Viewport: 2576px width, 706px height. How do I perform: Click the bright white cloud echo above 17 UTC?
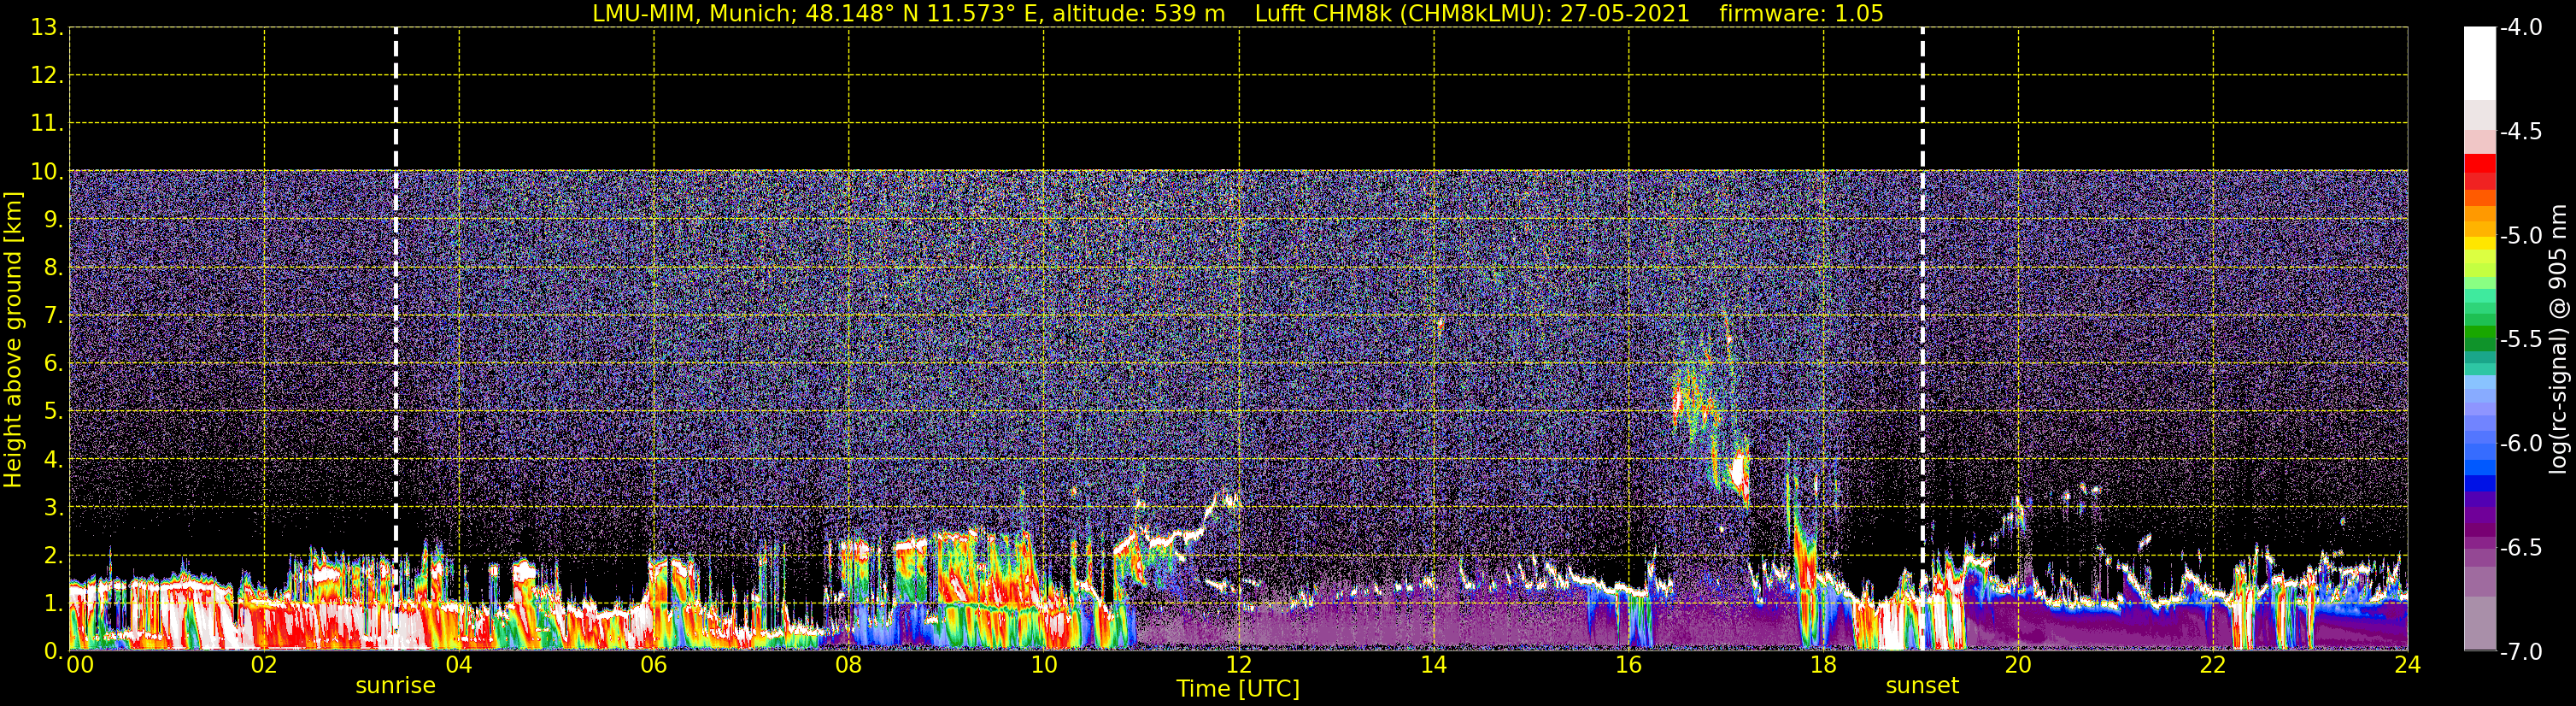1740,470
